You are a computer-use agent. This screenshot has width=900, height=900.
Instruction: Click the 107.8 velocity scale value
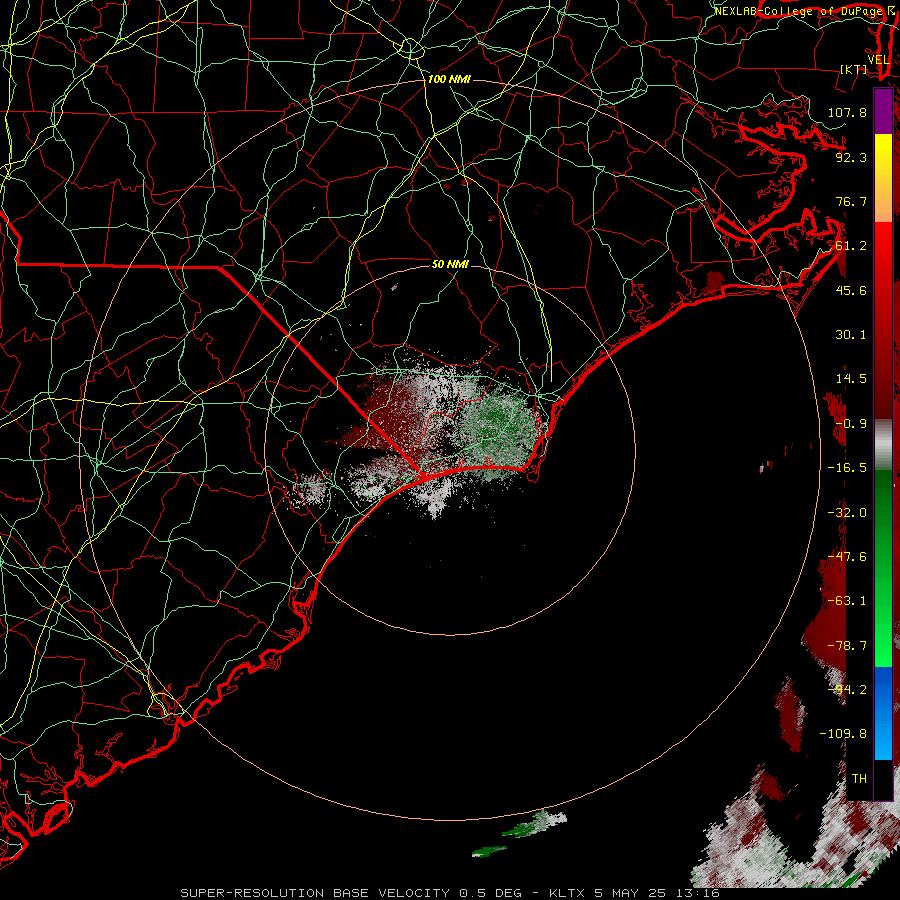[847, 112]
